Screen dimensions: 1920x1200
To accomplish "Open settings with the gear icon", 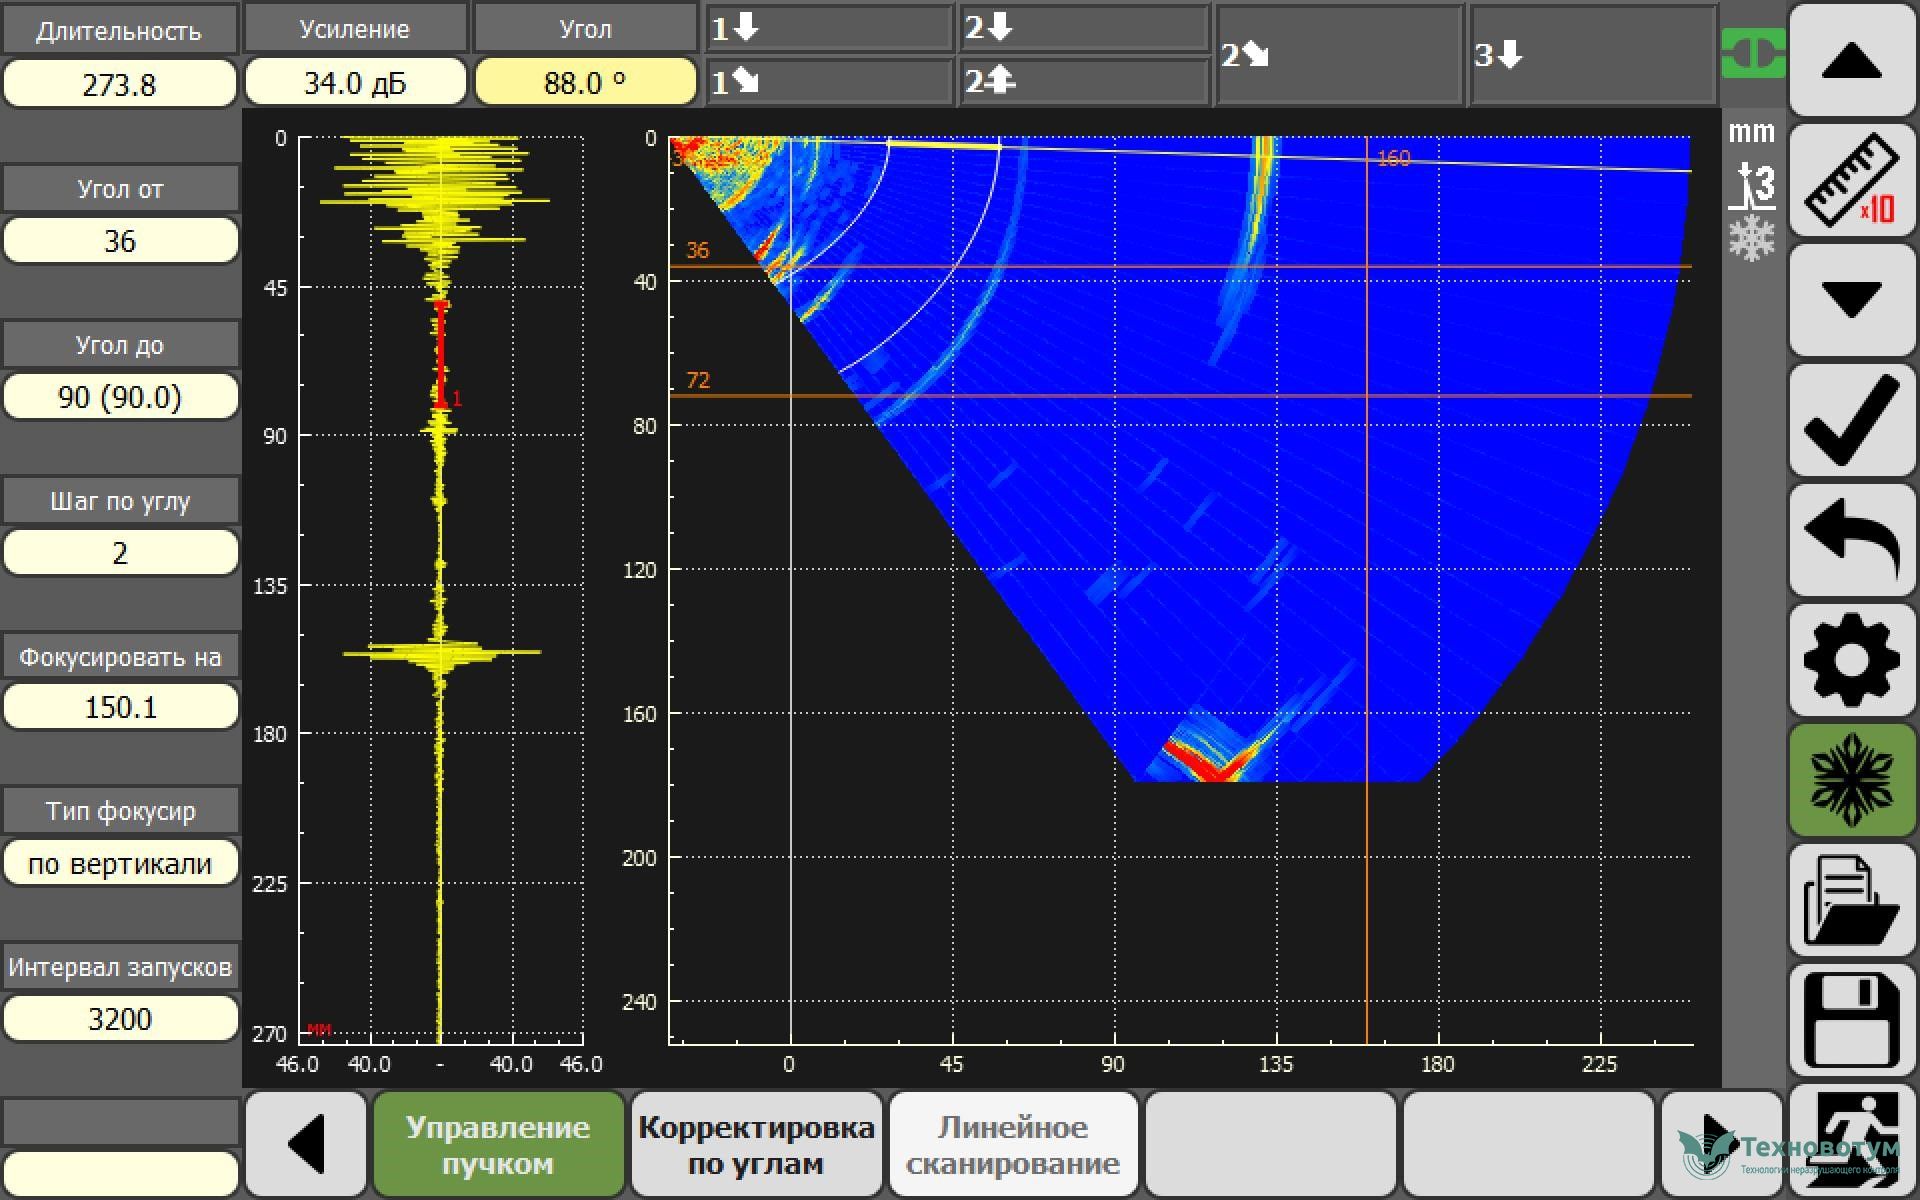I will click(1851, 661).
